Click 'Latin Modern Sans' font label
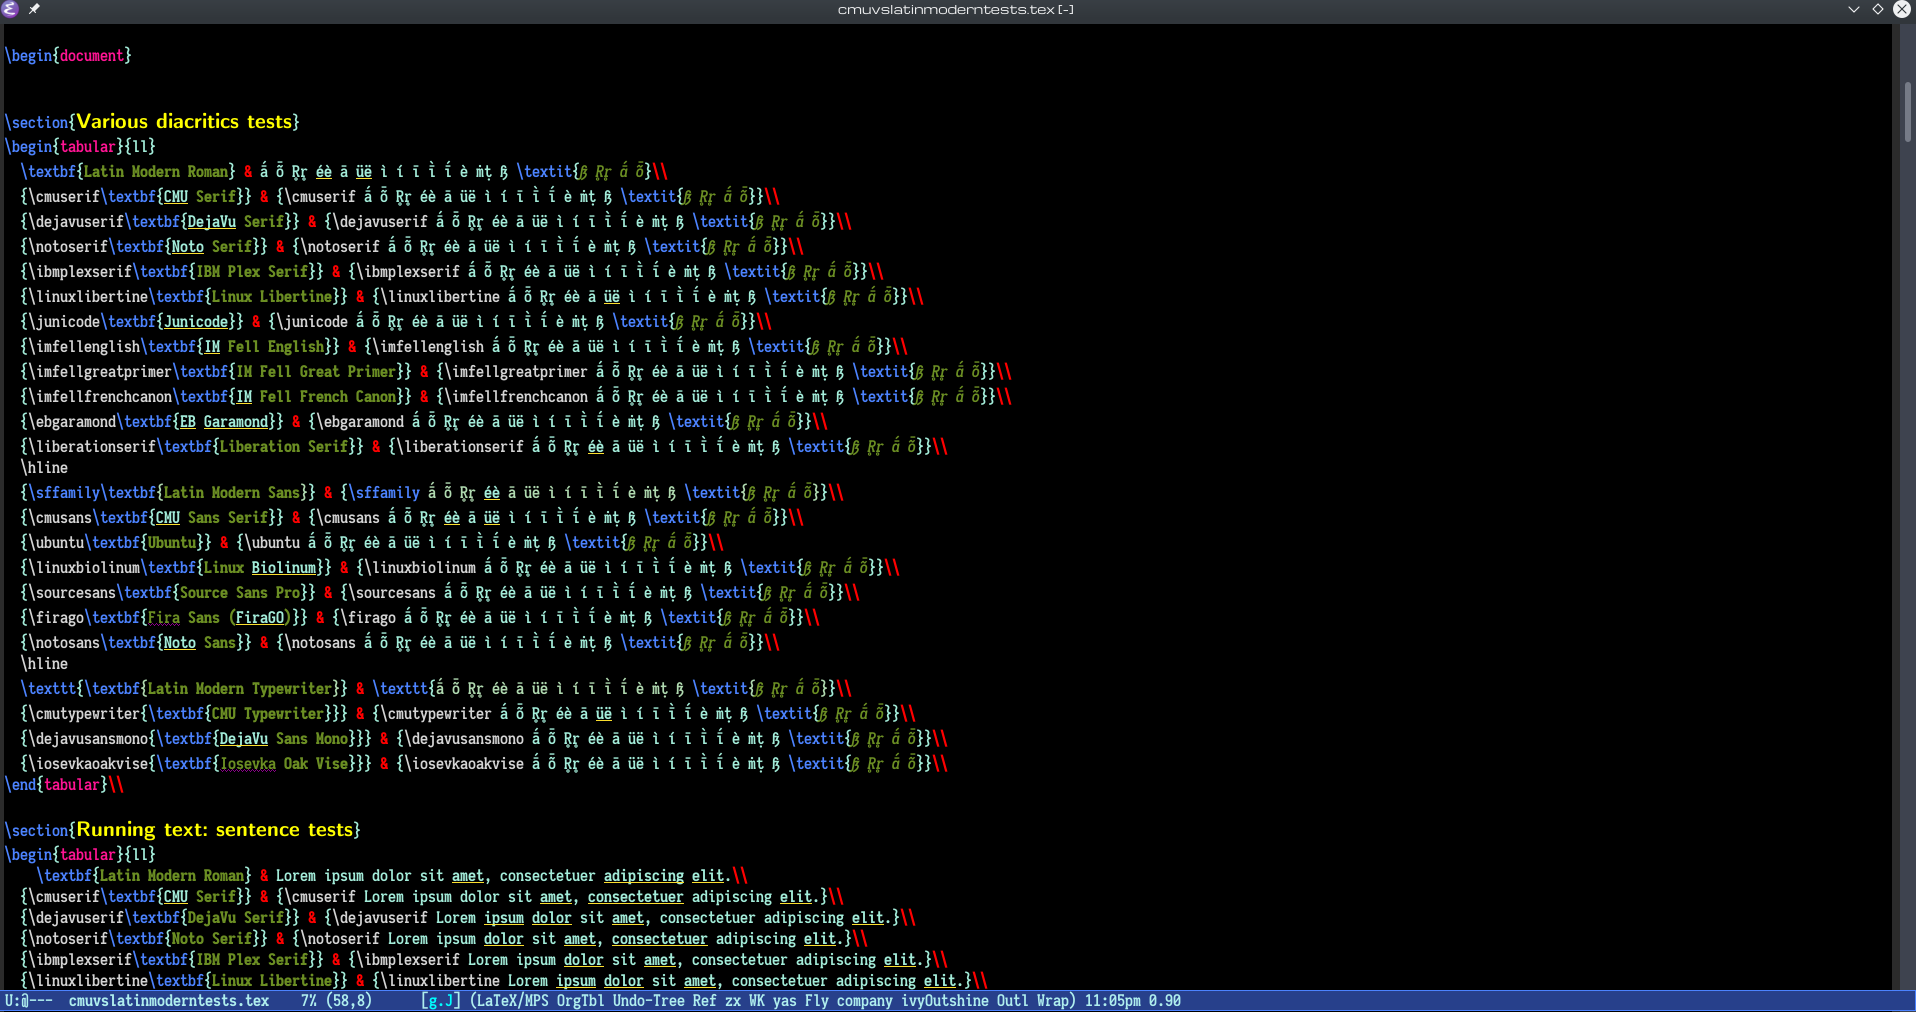1916x1012 pixels. click(x=232, y=493)
